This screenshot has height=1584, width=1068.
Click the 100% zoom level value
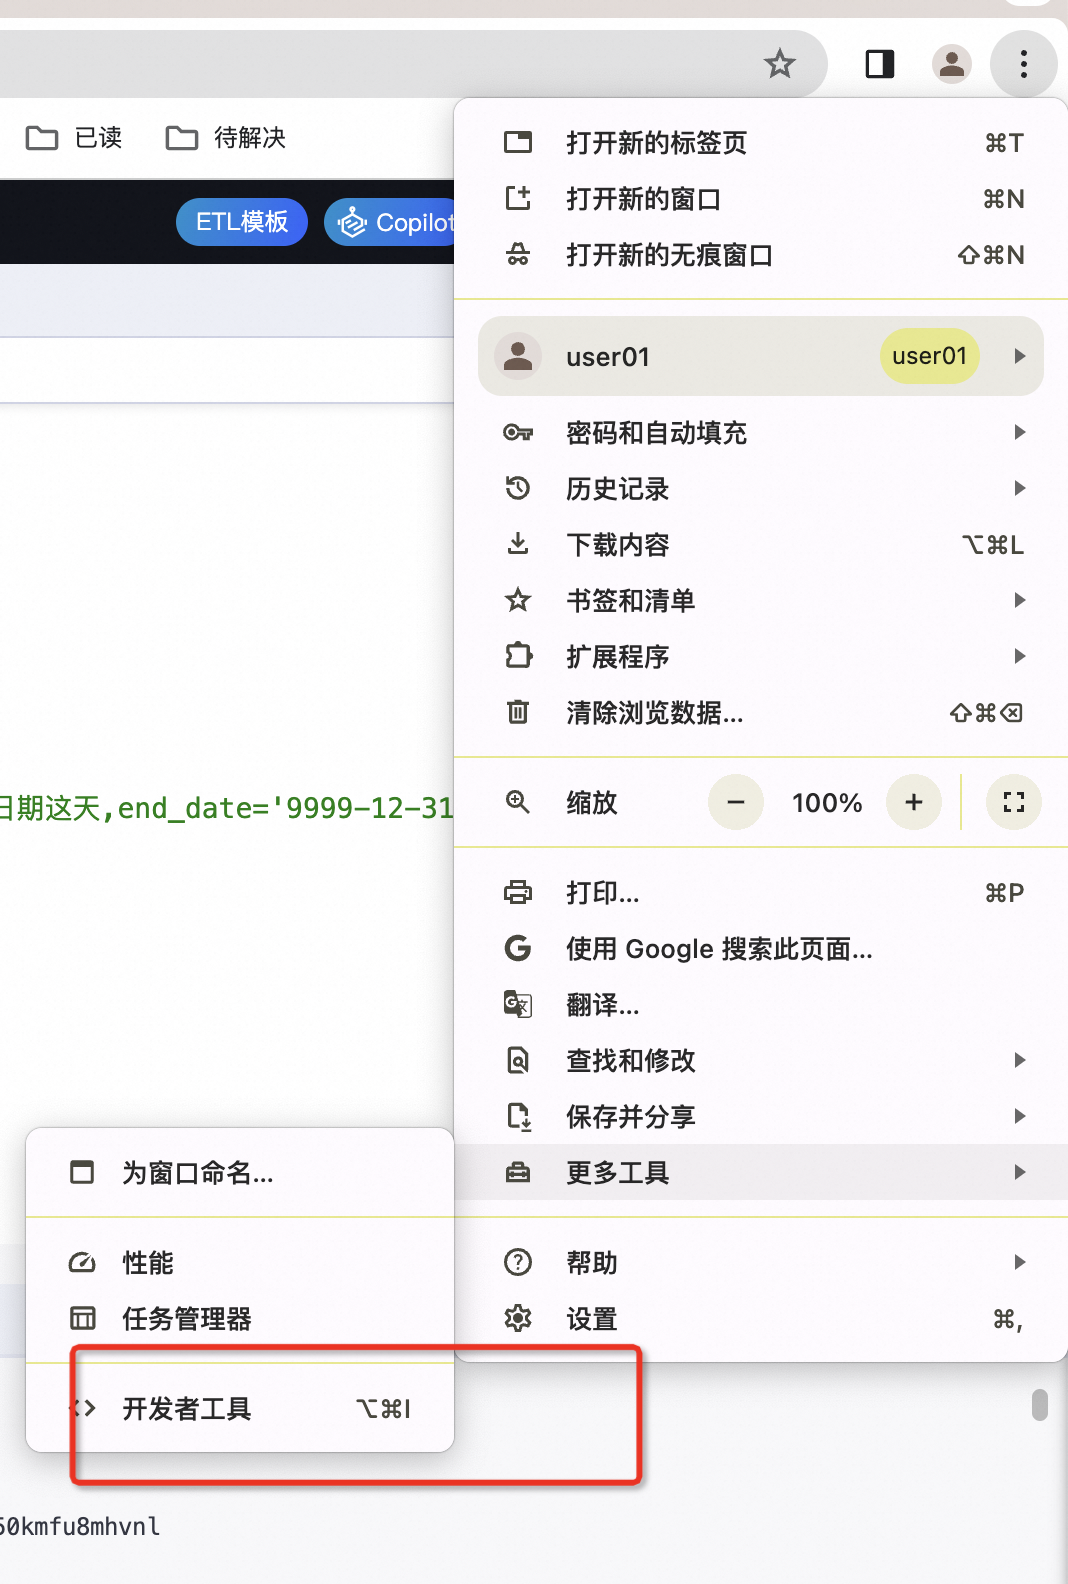pyautogui.click(x=827, y=802)
